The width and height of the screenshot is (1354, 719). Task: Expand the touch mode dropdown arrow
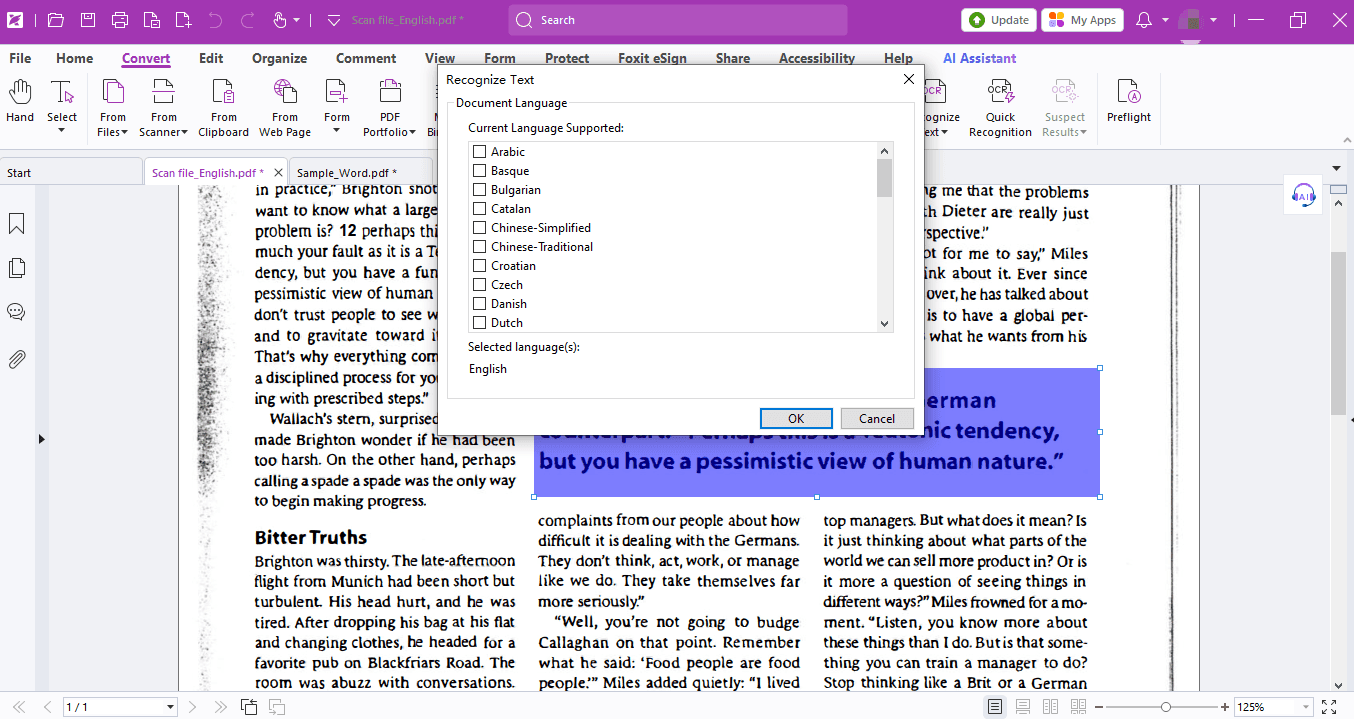coord(298,20)
